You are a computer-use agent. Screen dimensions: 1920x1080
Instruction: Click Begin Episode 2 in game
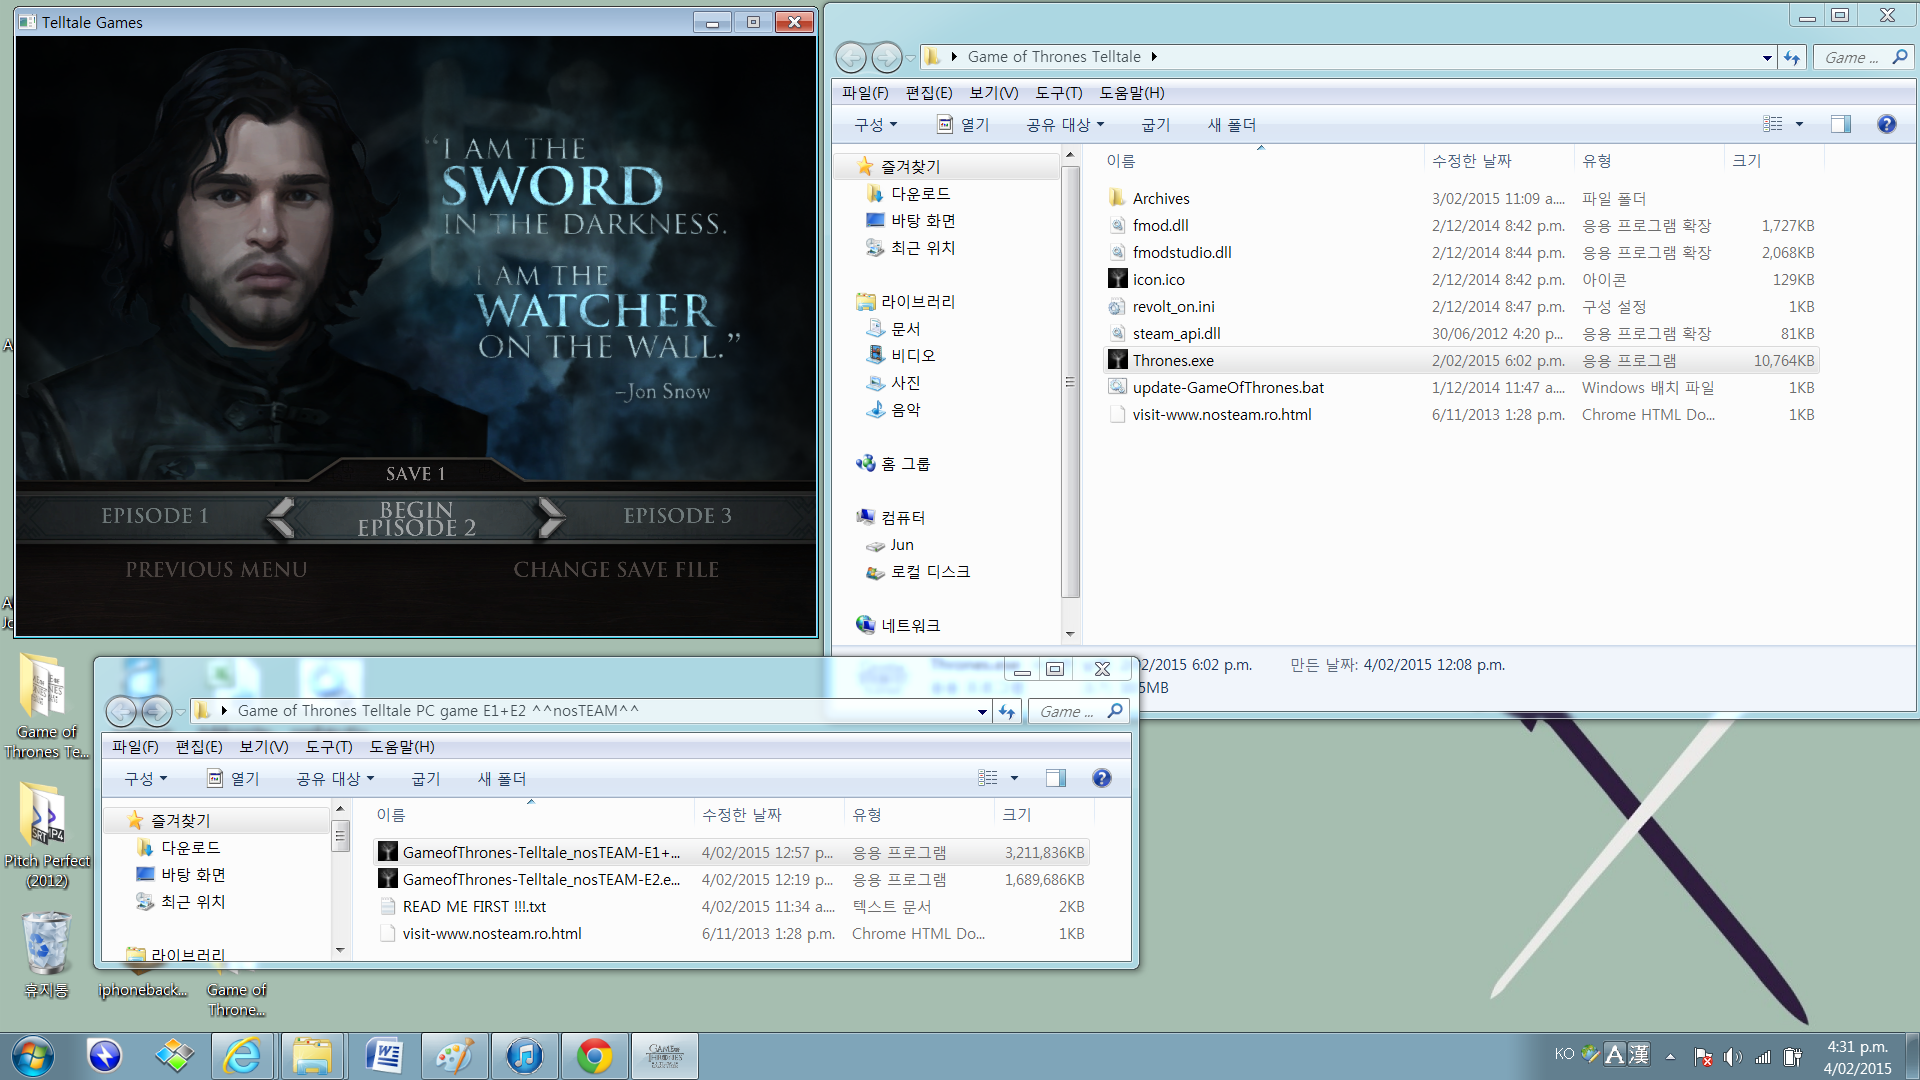click(x=416, y=518)
